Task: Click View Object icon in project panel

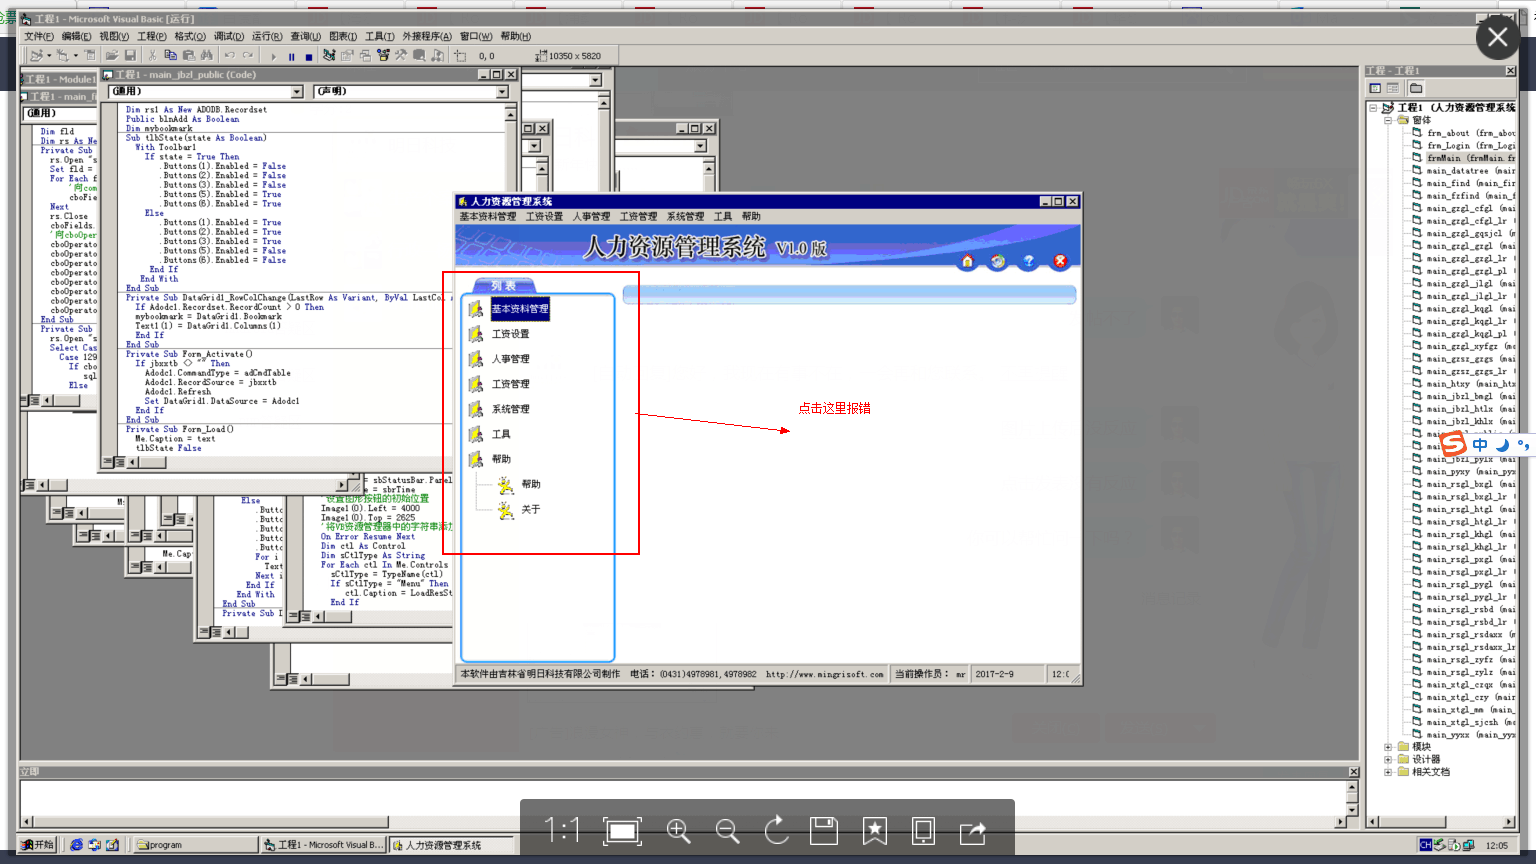Action: 1393,88
